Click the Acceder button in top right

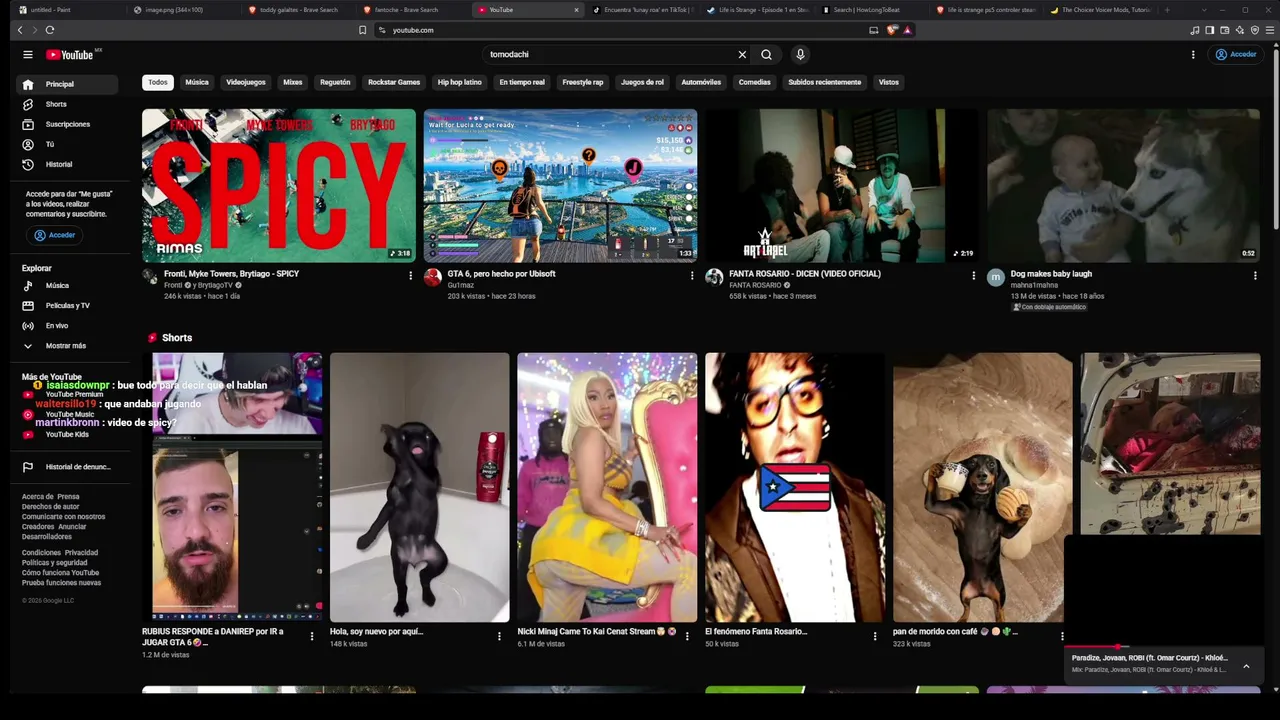(x=1236, y=55)
